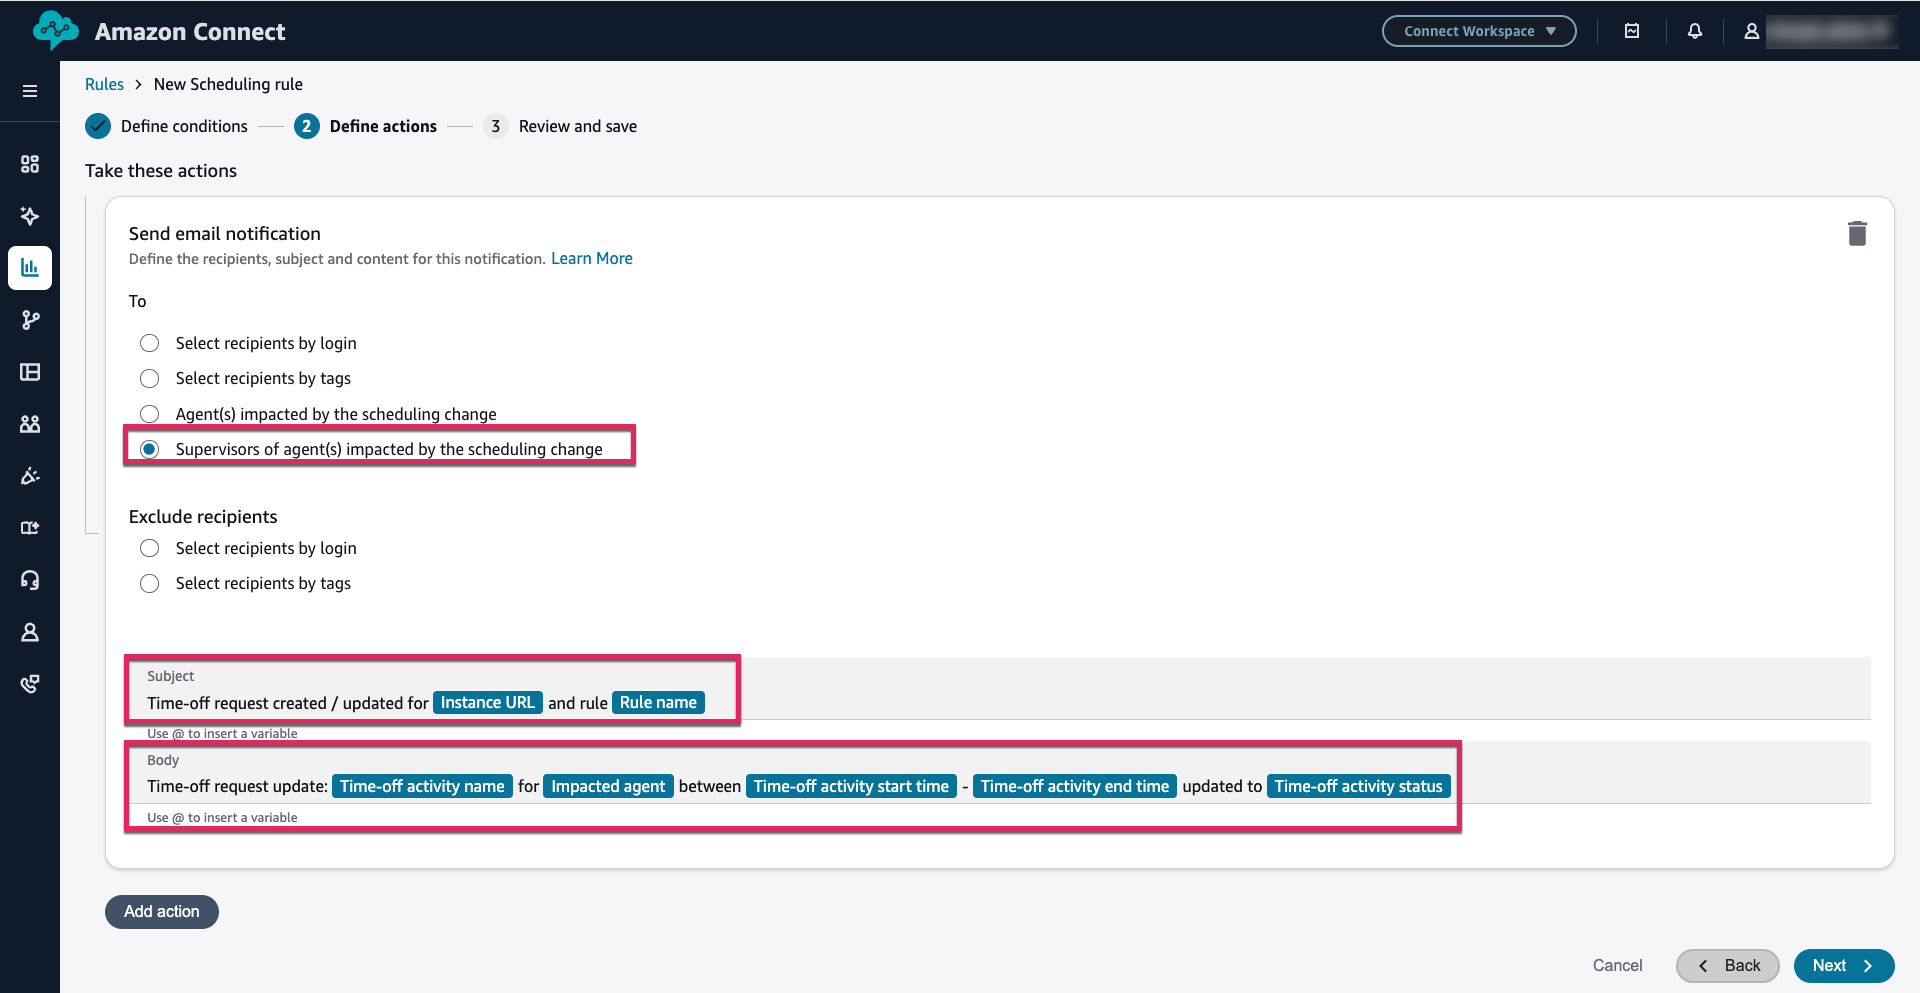Open the Learn More link
This screenshot has height=993, width=1920.
592,258
